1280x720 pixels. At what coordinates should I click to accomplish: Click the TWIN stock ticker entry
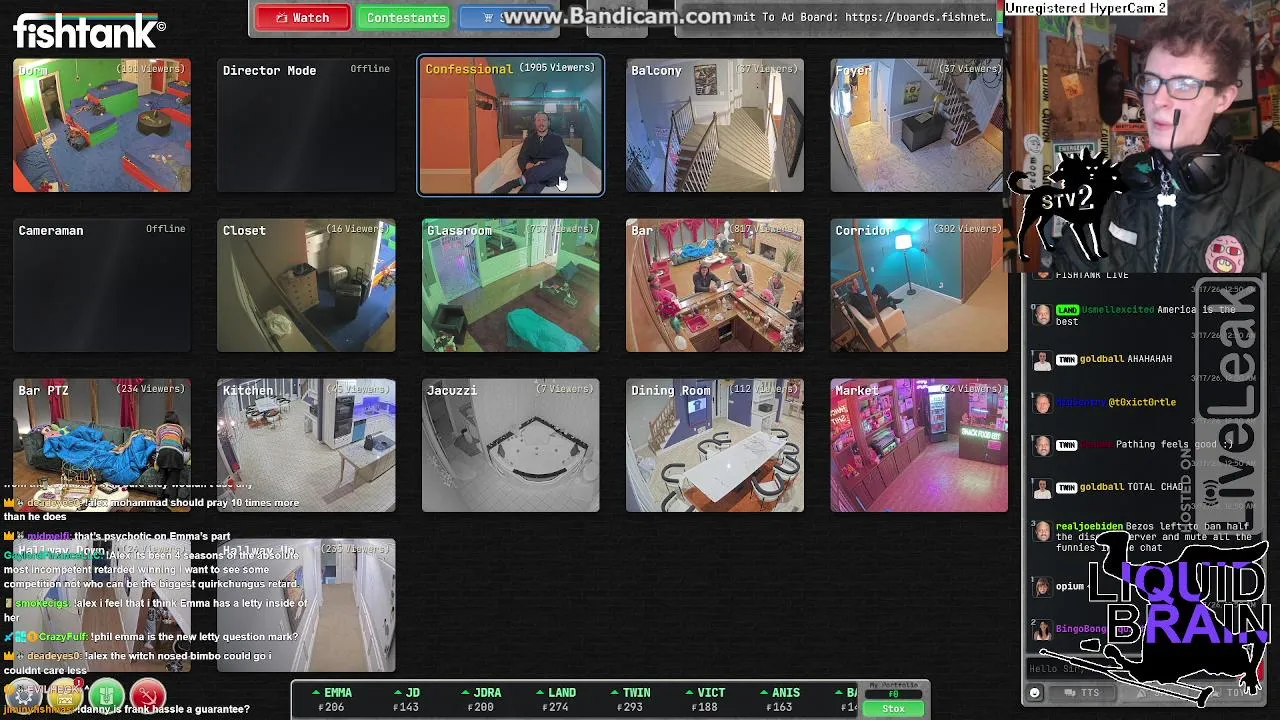[630, 699]
